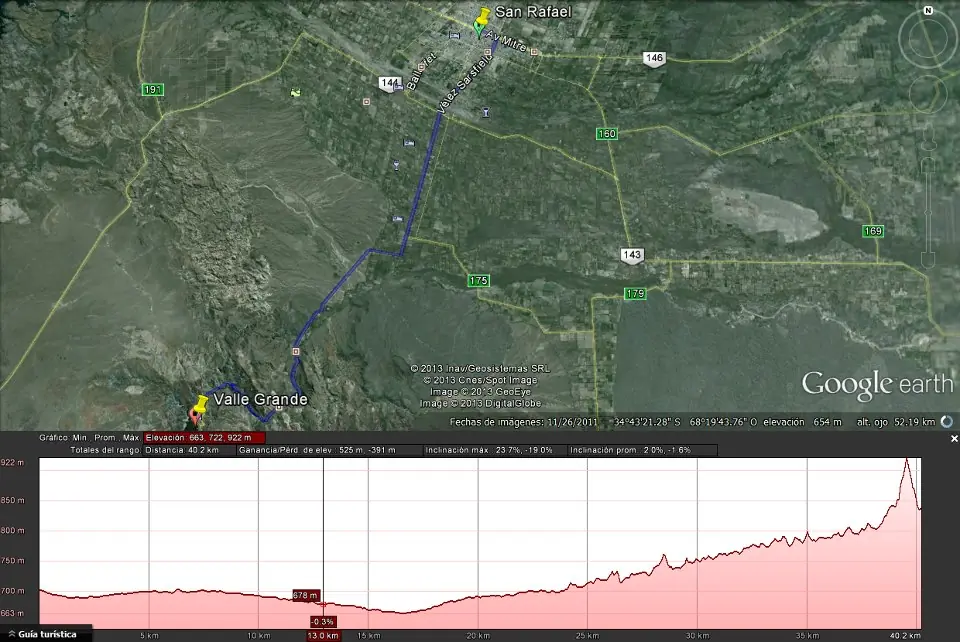Viewport: 960px width, 642px height.
Task: Click the compass N to reset north
Action: pos(928,11)
